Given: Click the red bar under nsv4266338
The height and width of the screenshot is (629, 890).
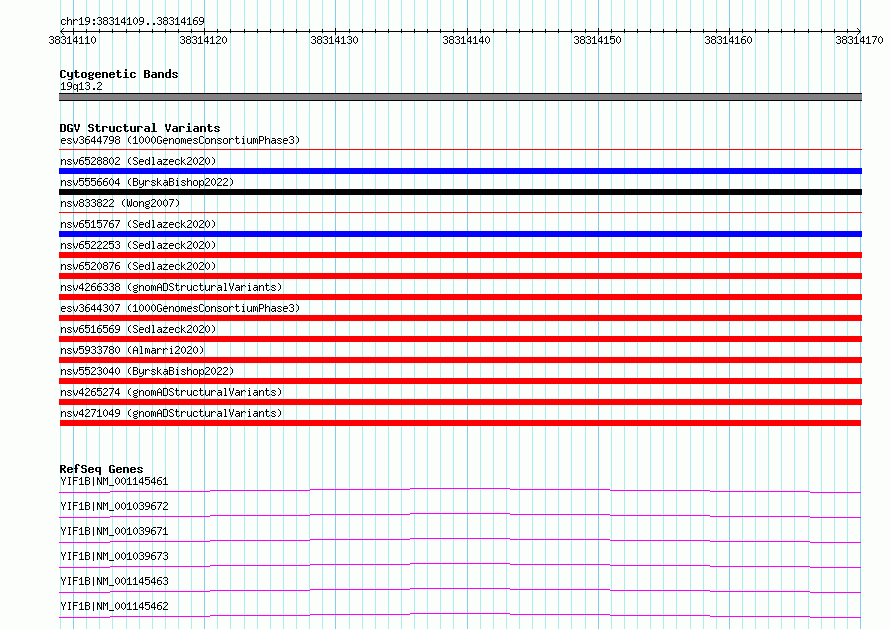Looking at the screenshot, I should coord(460,297).
